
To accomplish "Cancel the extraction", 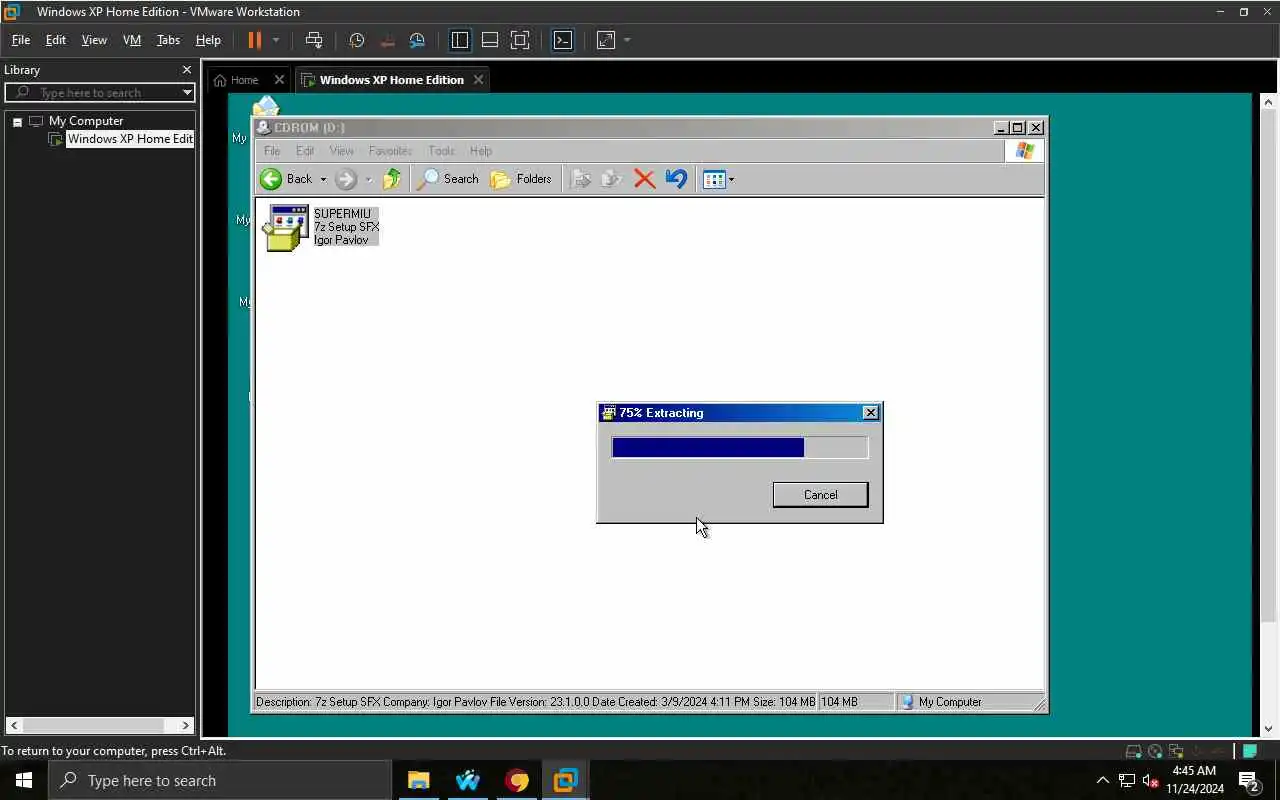I will coord(820,495).
